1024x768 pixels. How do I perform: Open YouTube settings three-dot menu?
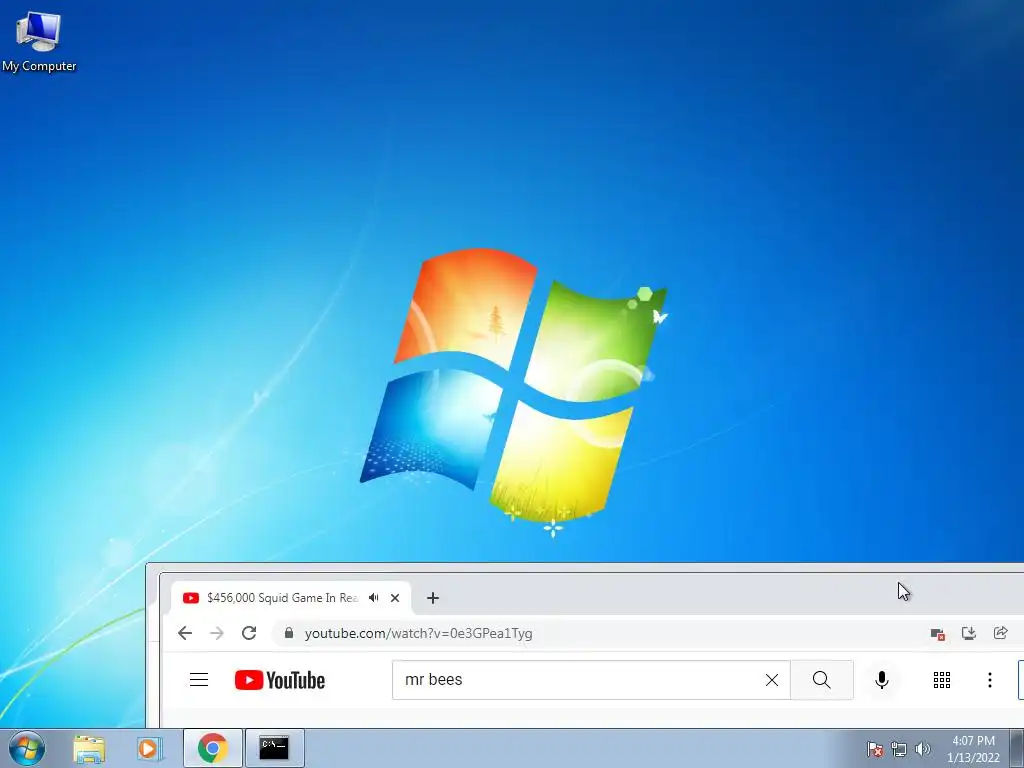pyautogui.click(x=990, y=680)
